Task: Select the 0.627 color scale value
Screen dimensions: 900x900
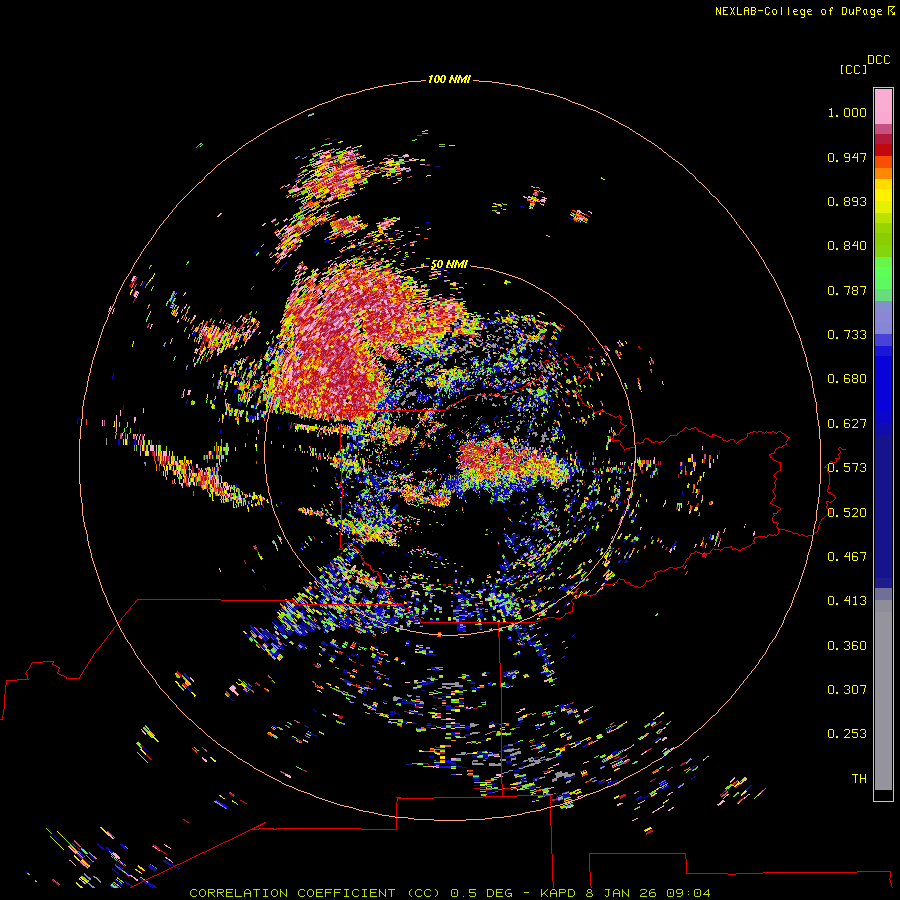Action: point(847,424)
